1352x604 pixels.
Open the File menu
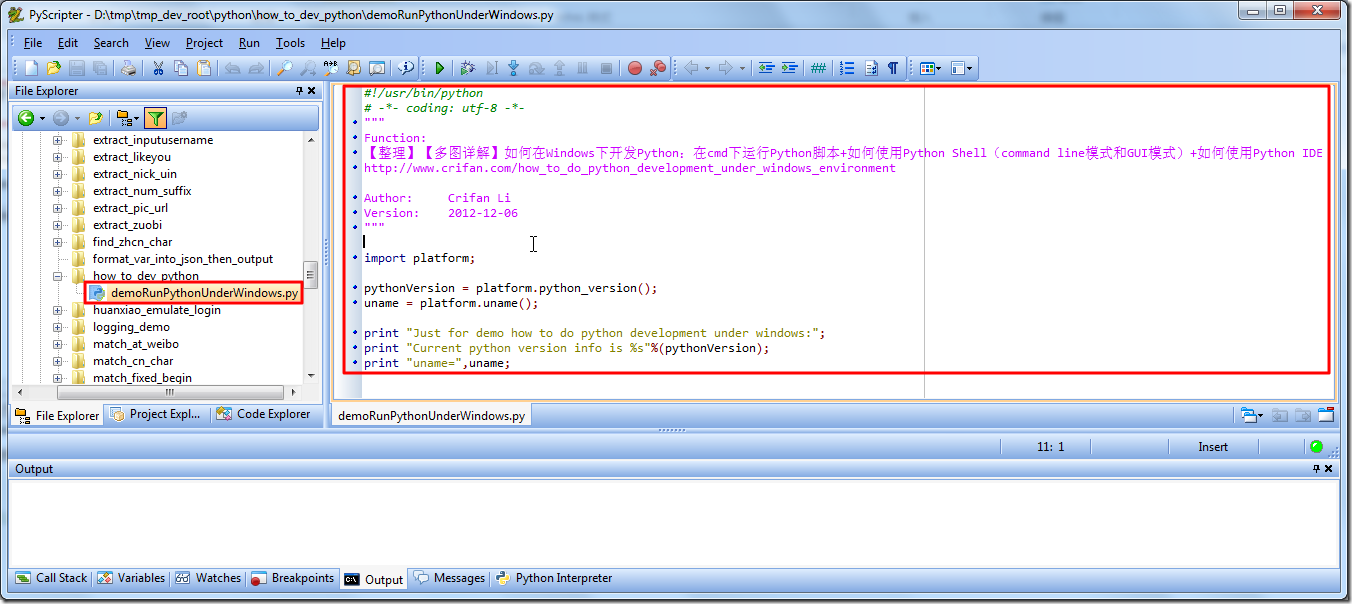(x=33, y=43)
